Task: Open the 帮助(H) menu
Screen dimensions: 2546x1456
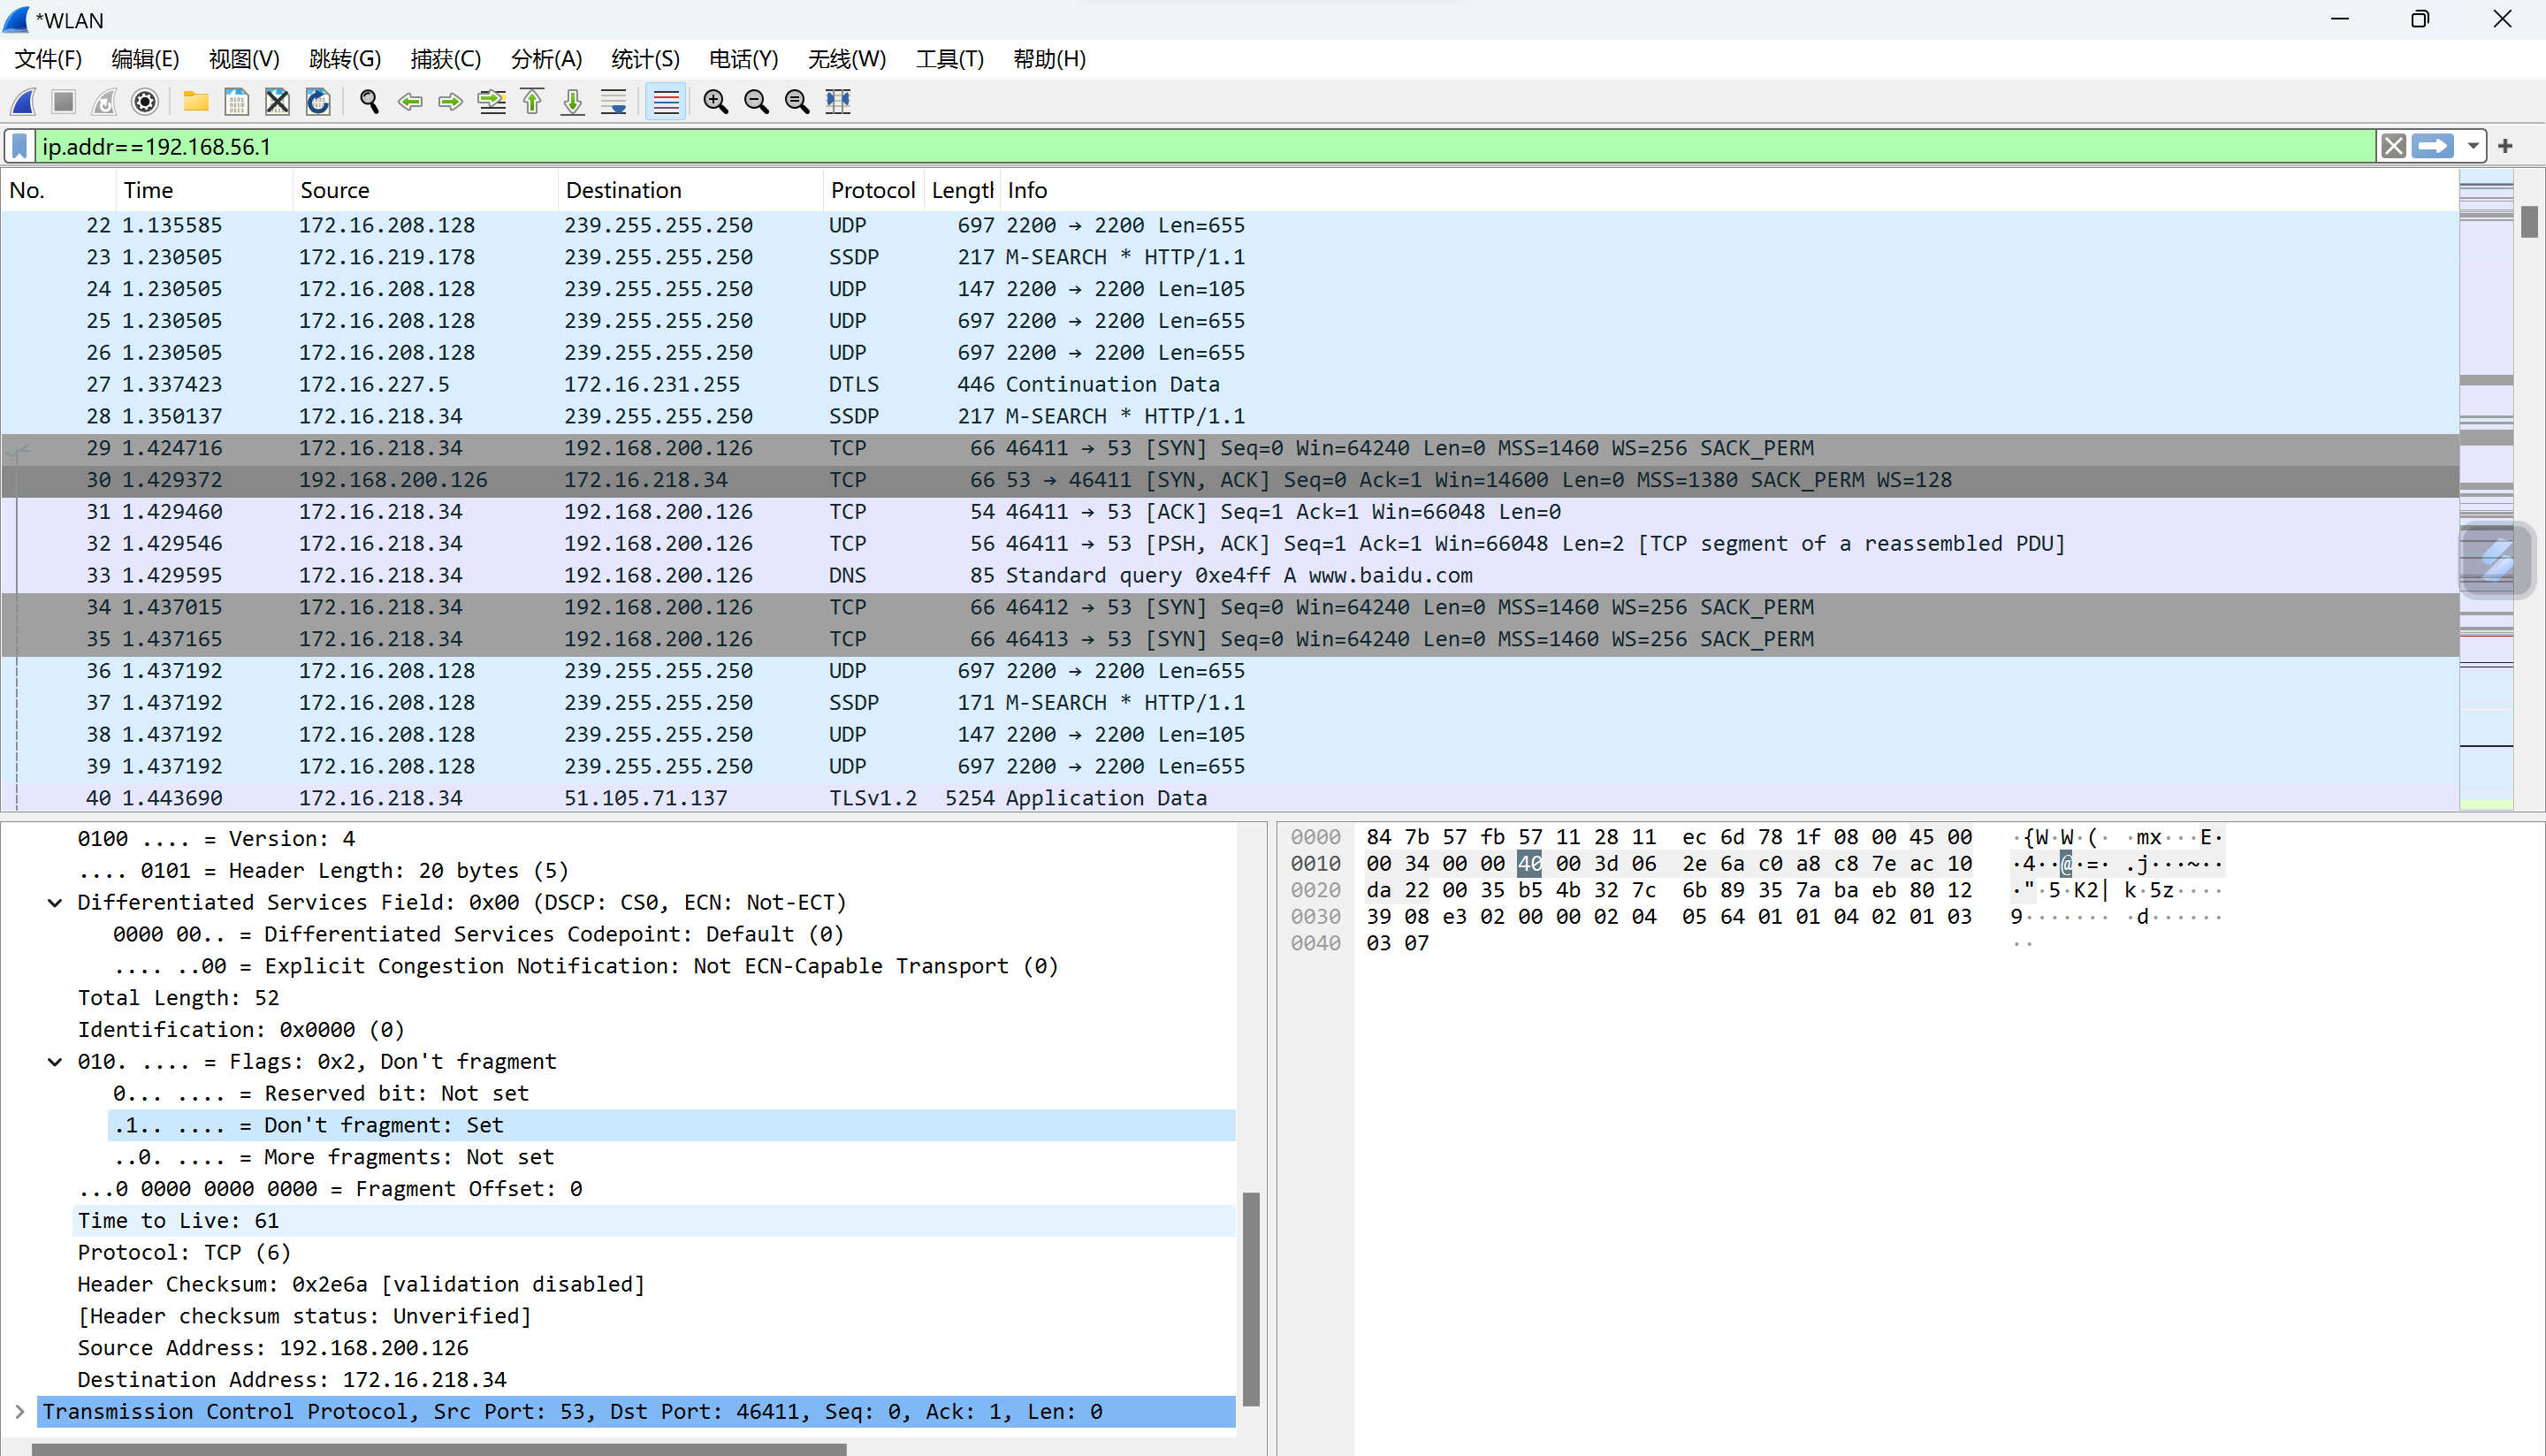Action: (1049, 59)
